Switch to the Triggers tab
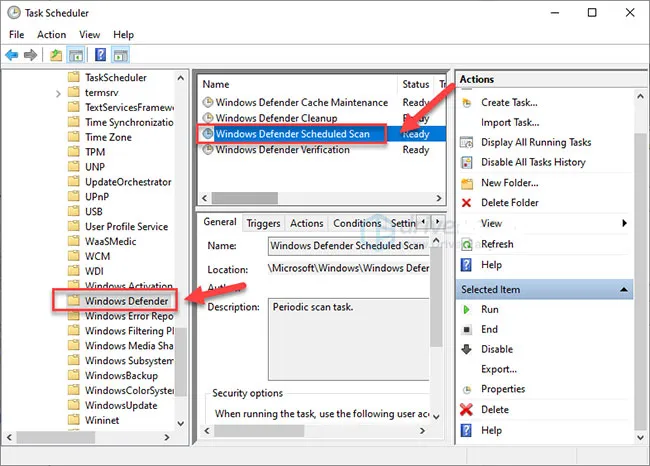 tap(263, 223)
